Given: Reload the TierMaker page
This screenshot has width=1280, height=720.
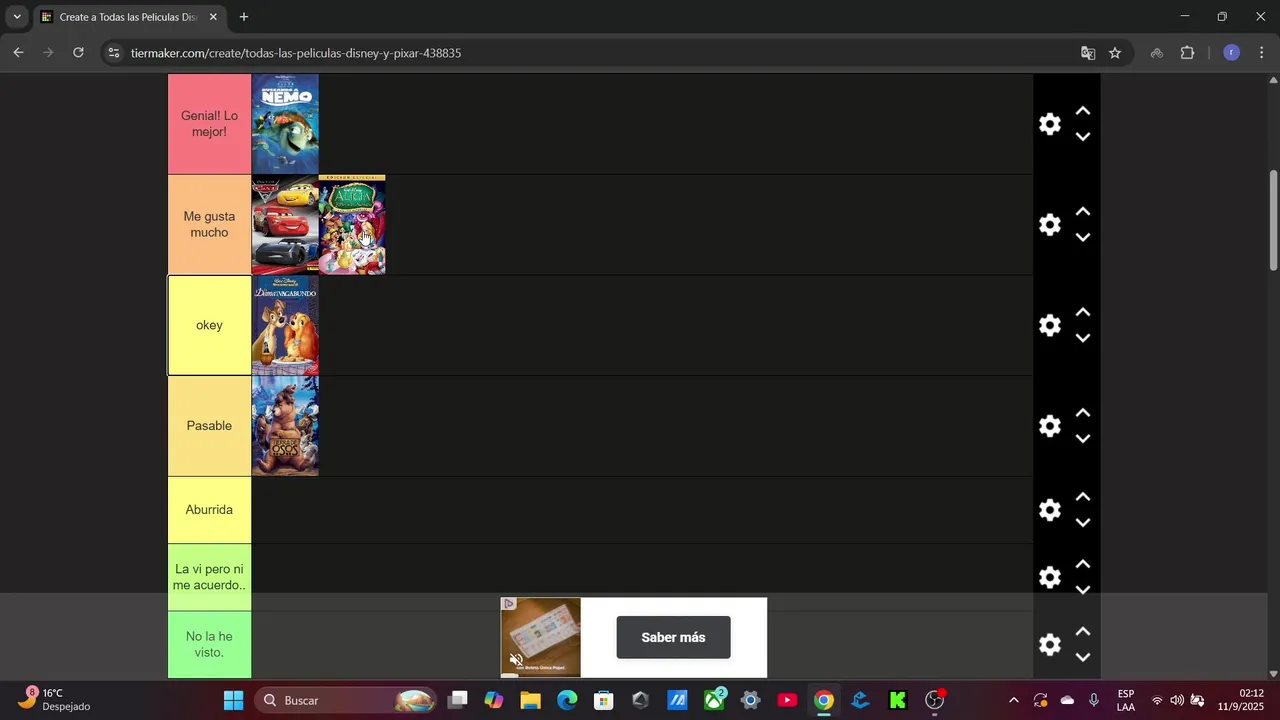Looking at the screenshot, I should click(78, 53).
